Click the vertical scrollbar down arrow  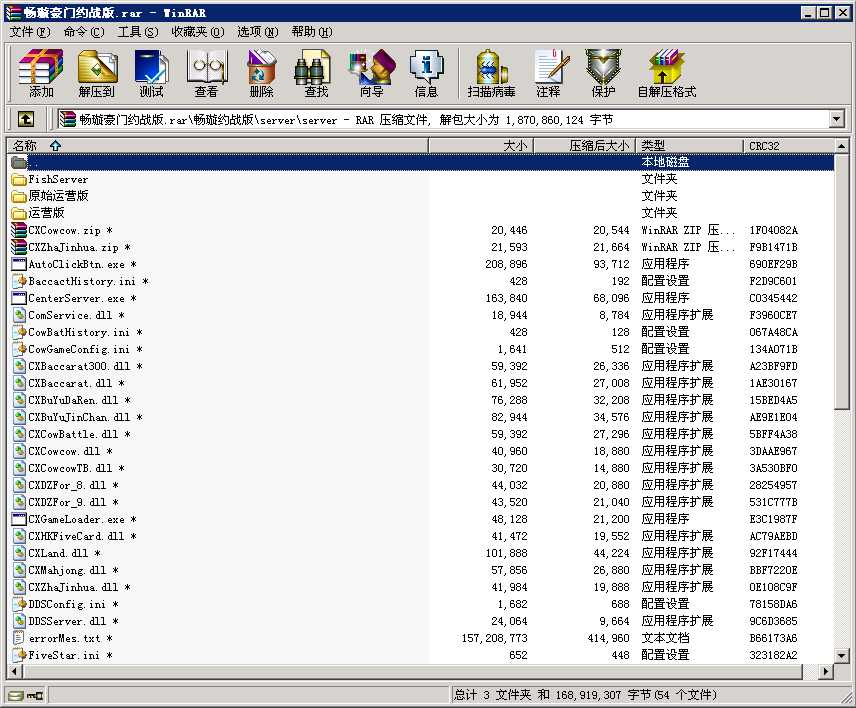click(x=841, y=656)
